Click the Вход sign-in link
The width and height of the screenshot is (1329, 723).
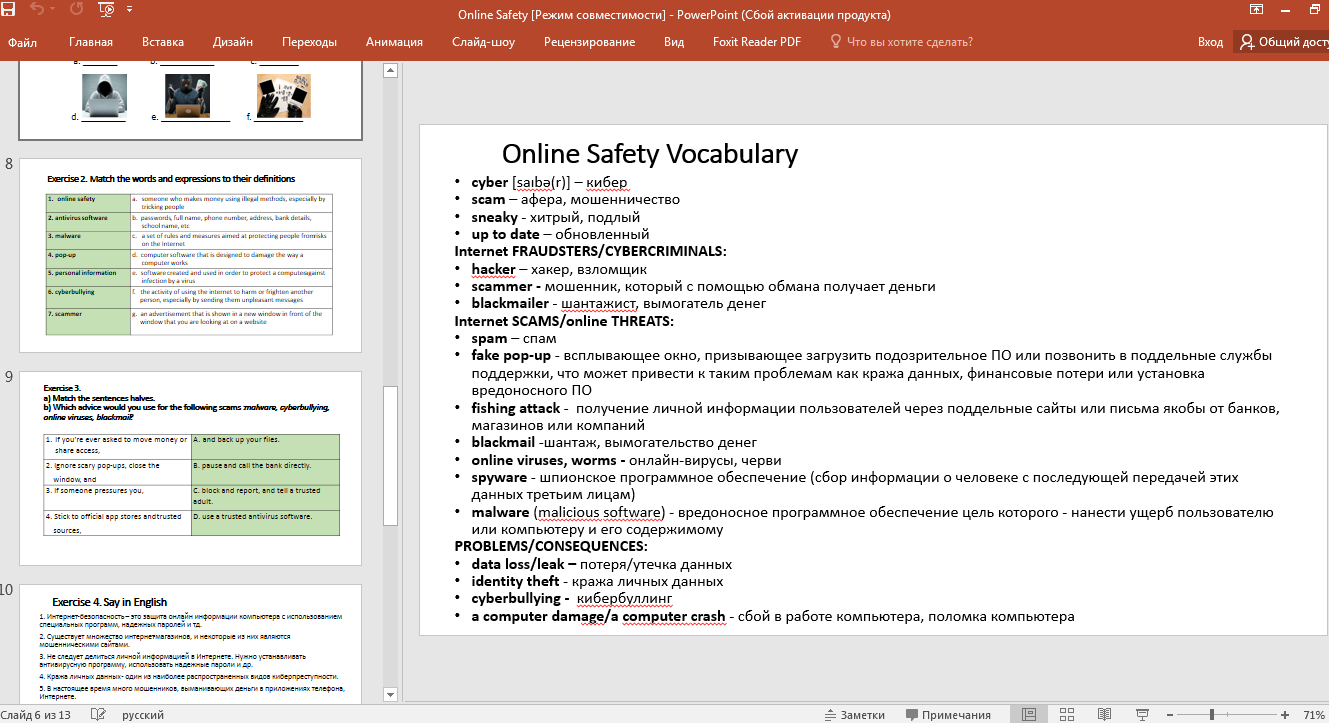coord(1210,42)
